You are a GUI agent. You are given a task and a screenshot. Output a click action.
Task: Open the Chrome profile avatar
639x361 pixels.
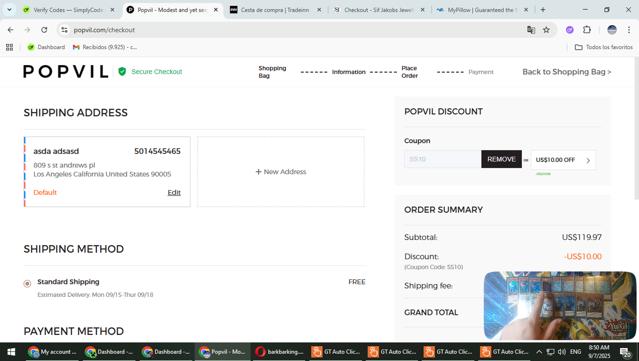click(612, 30)
